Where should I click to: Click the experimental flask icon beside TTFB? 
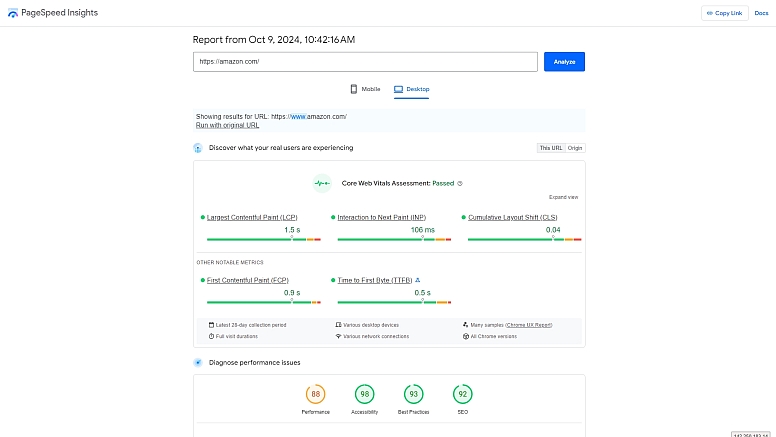(418, 280)
